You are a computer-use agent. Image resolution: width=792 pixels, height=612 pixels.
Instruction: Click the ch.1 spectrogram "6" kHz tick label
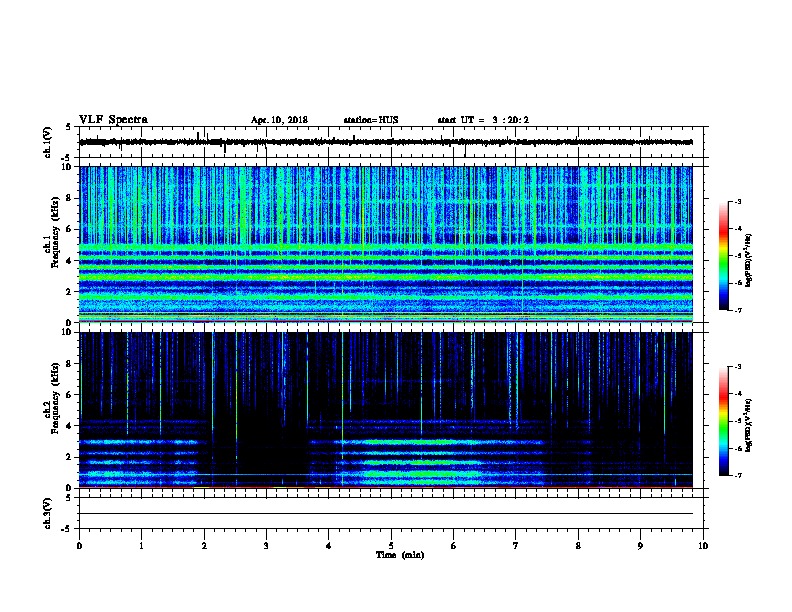[x=69, y=229]
